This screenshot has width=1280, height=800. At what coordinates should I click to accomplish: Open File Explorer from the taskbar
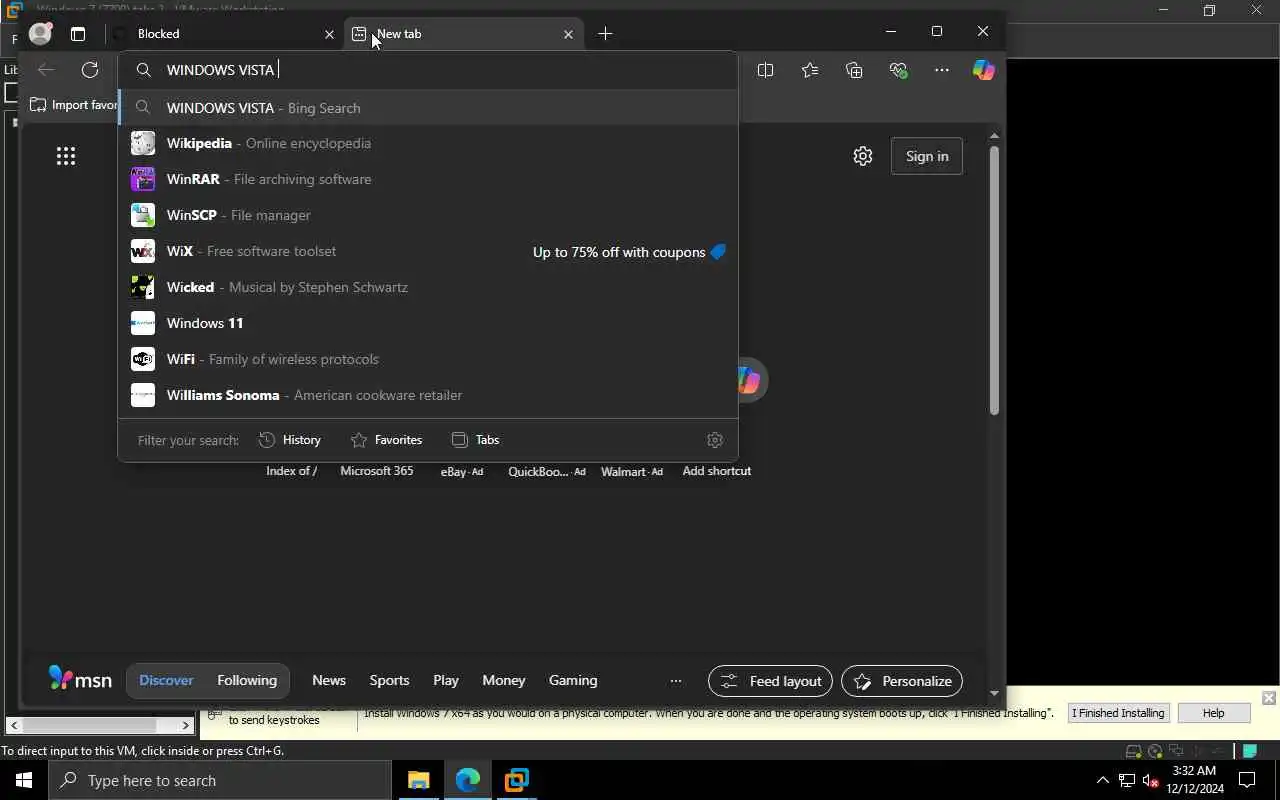418,780
